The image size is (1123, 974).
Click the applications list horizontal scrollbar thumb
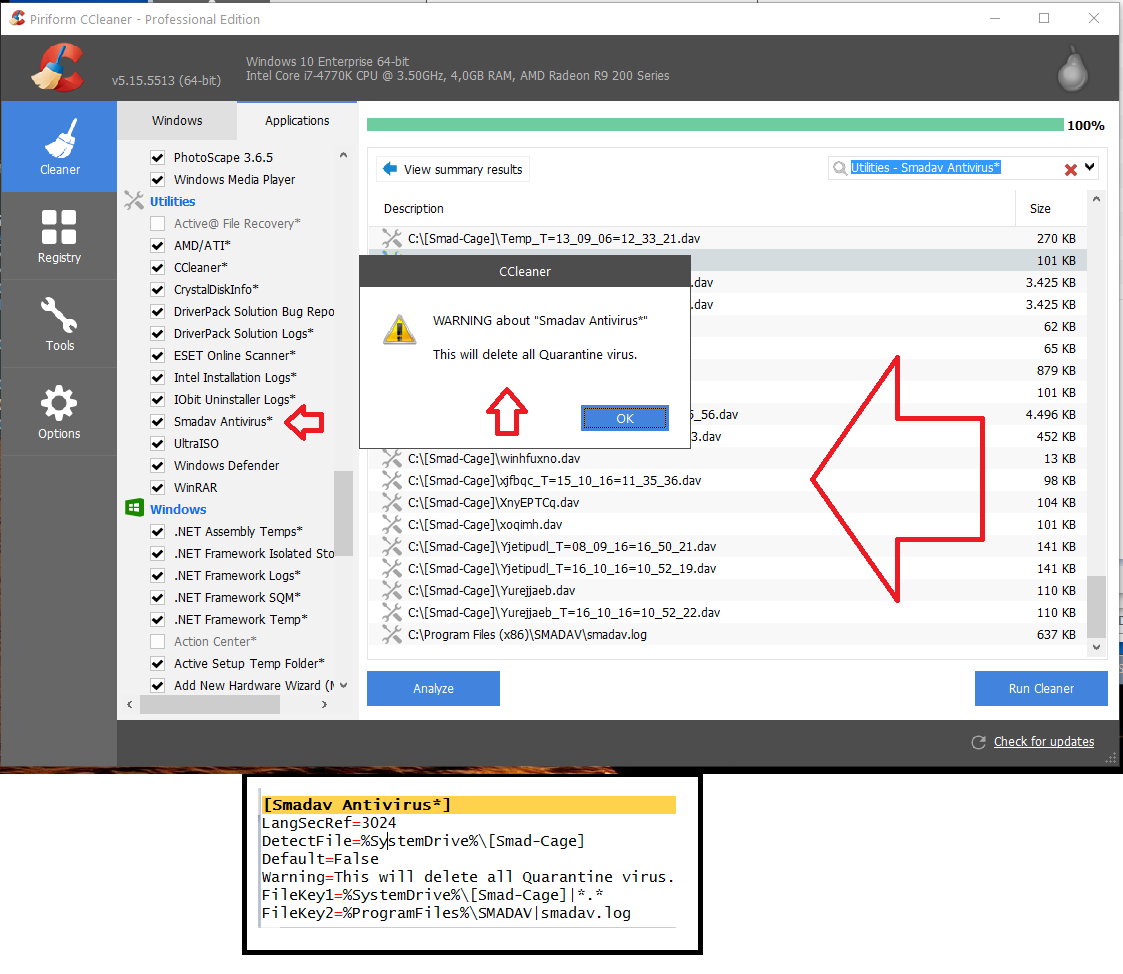point(209,705)
